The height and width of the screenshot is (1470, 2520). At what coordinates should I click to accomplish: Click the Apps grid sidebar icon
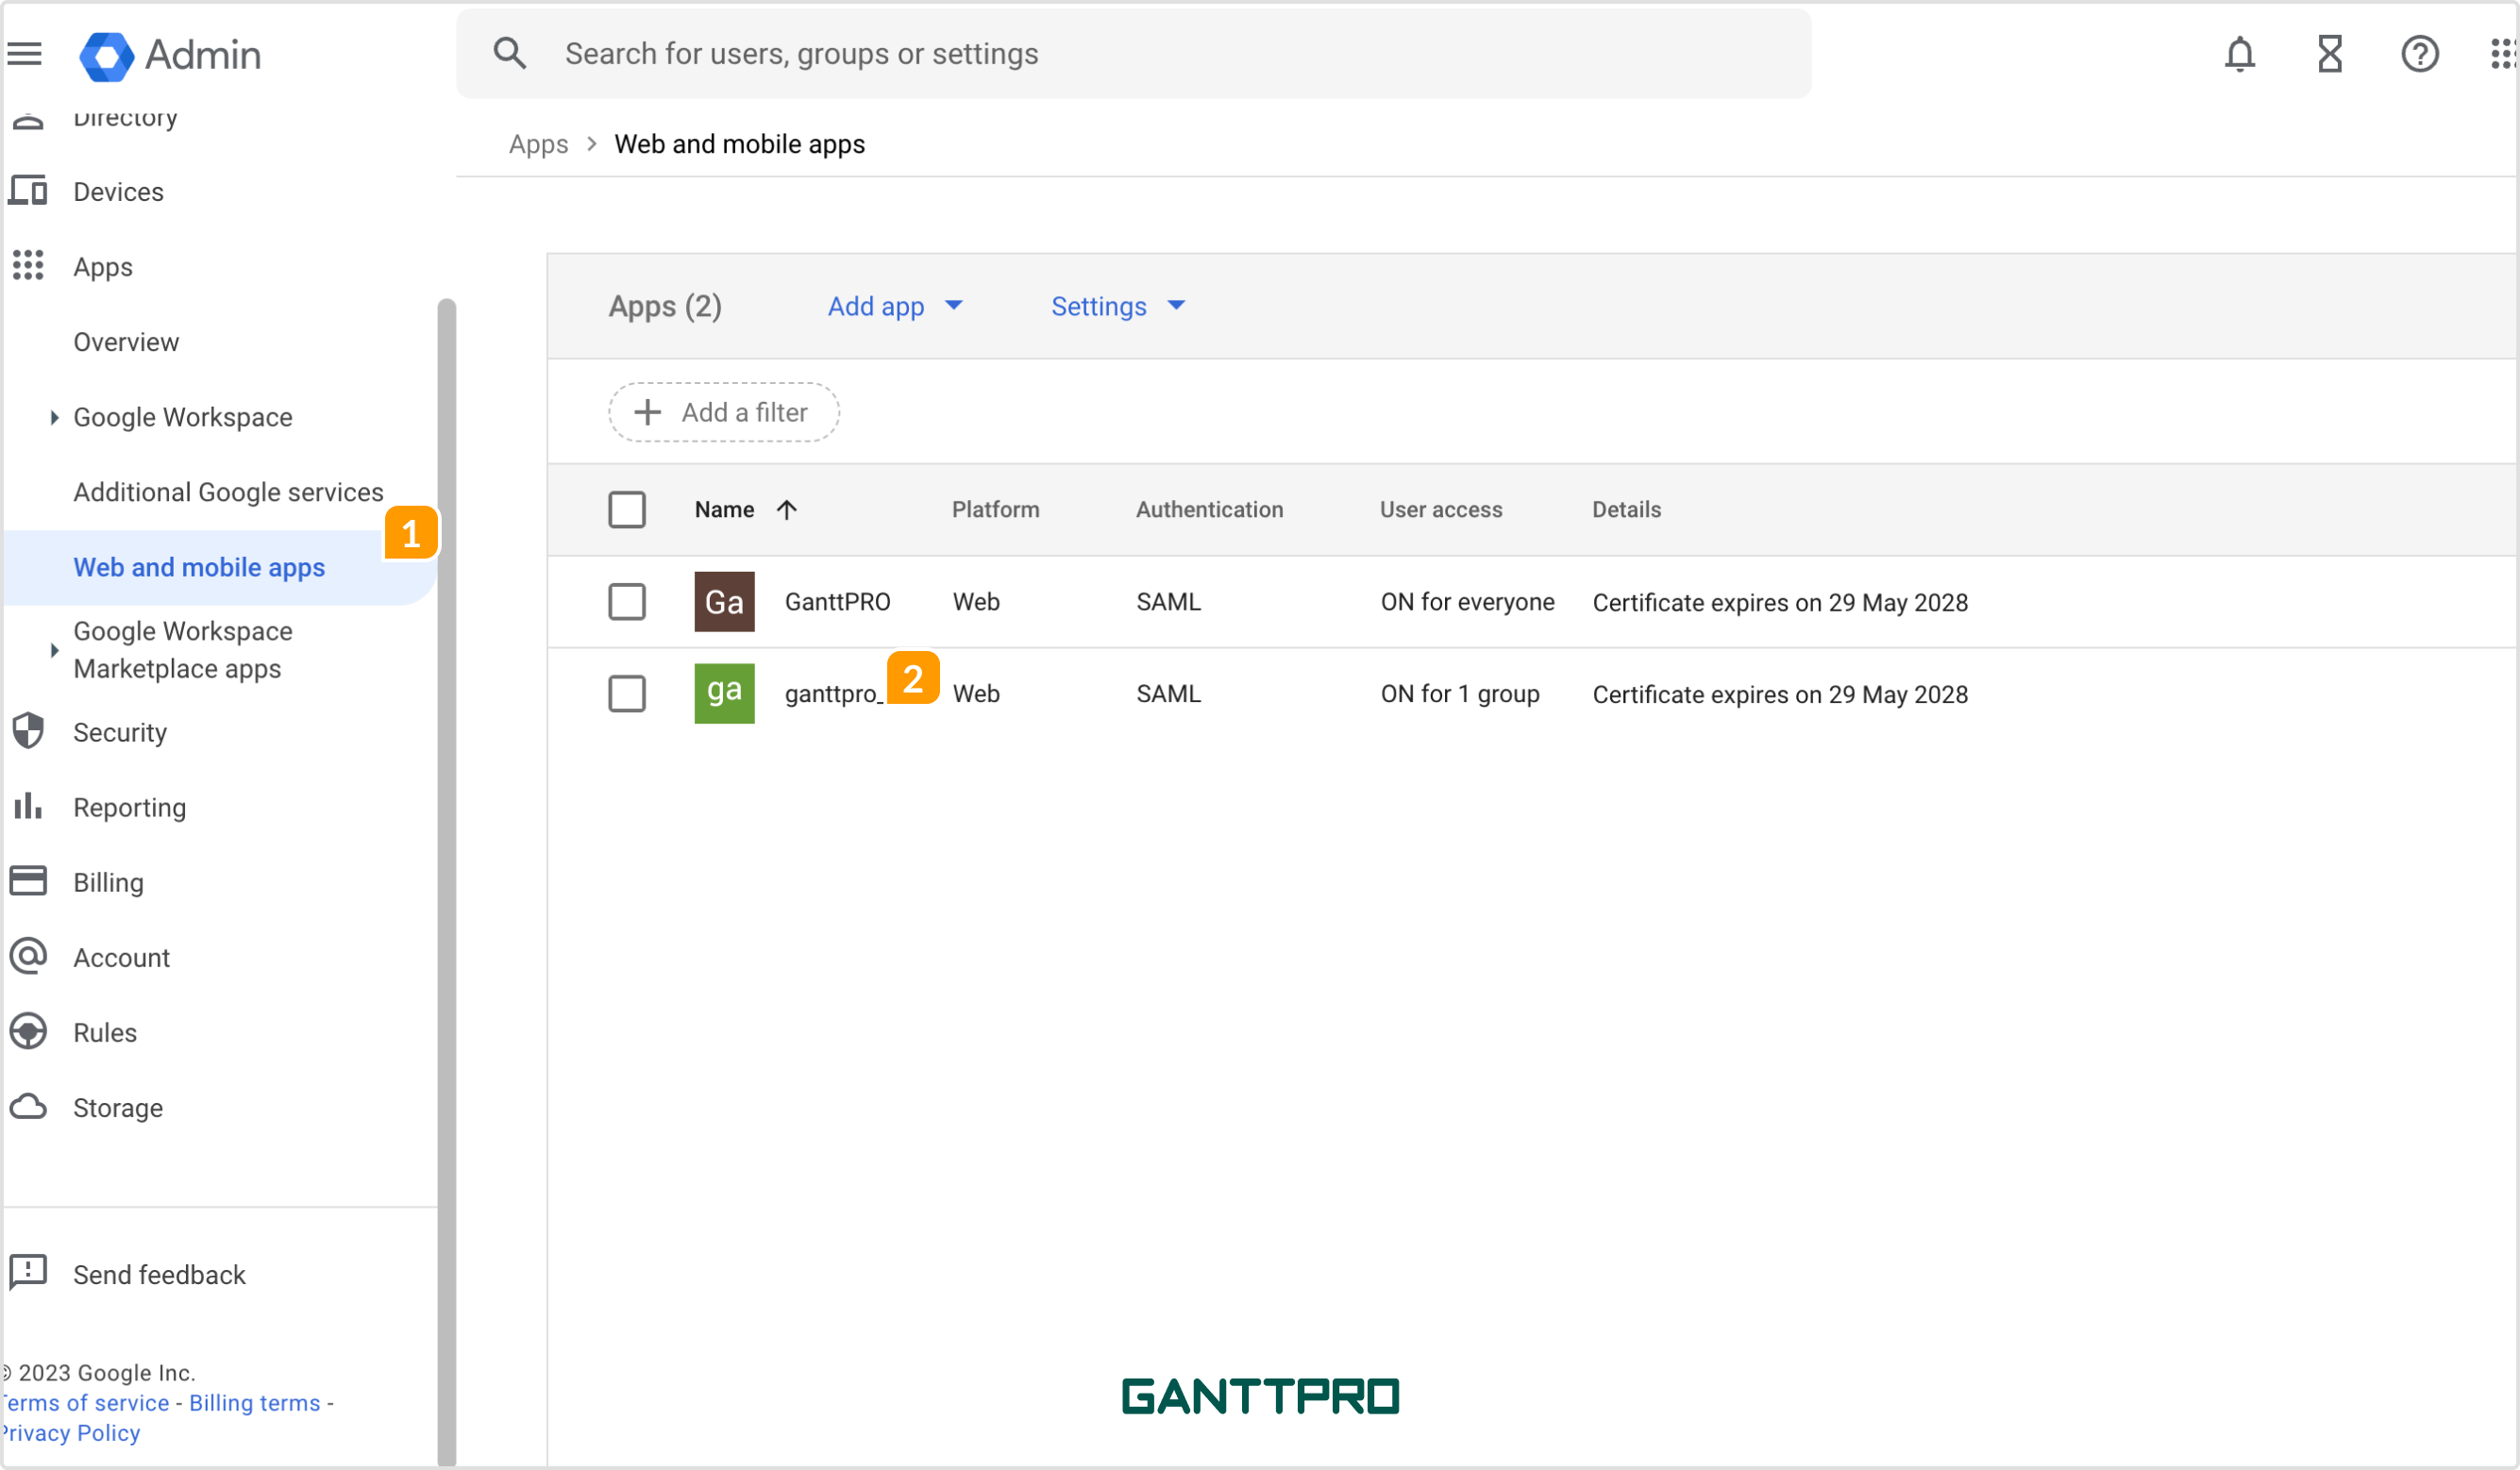click(28, 265)
